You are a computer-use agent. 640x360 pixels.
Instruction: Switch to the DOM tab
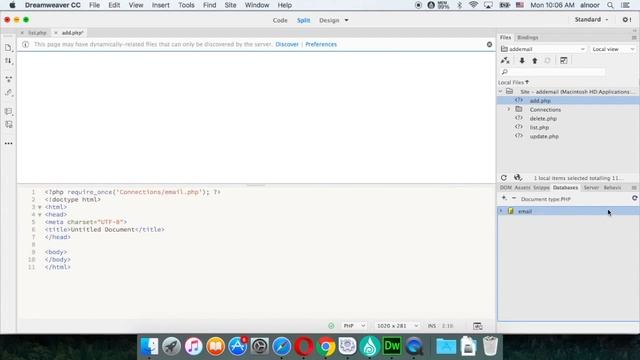pyautogui.click(x=505, y=188)
